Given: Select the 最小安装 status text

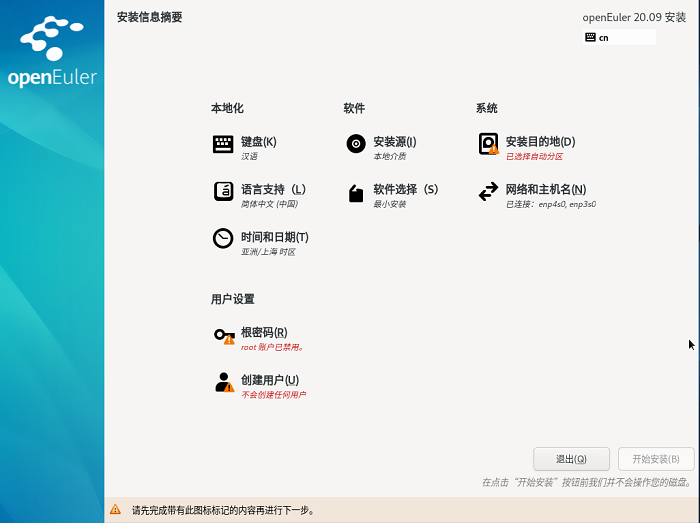Looking at the screenshot, I should 390,204.
